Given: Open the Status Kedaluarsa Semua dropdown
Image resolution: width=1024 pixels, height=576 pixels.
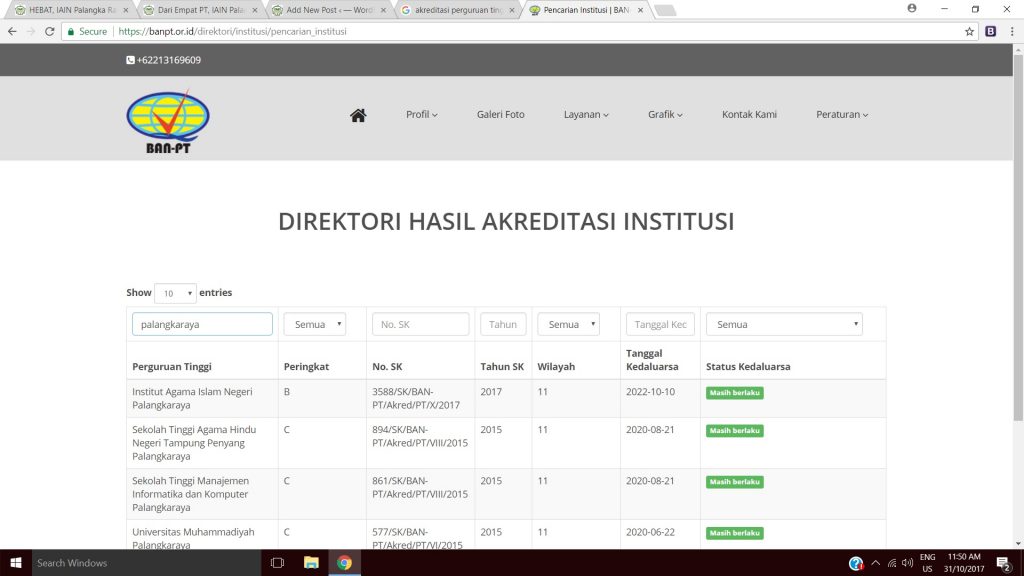Looking at the screenshot, I should [x=784, y=324].
